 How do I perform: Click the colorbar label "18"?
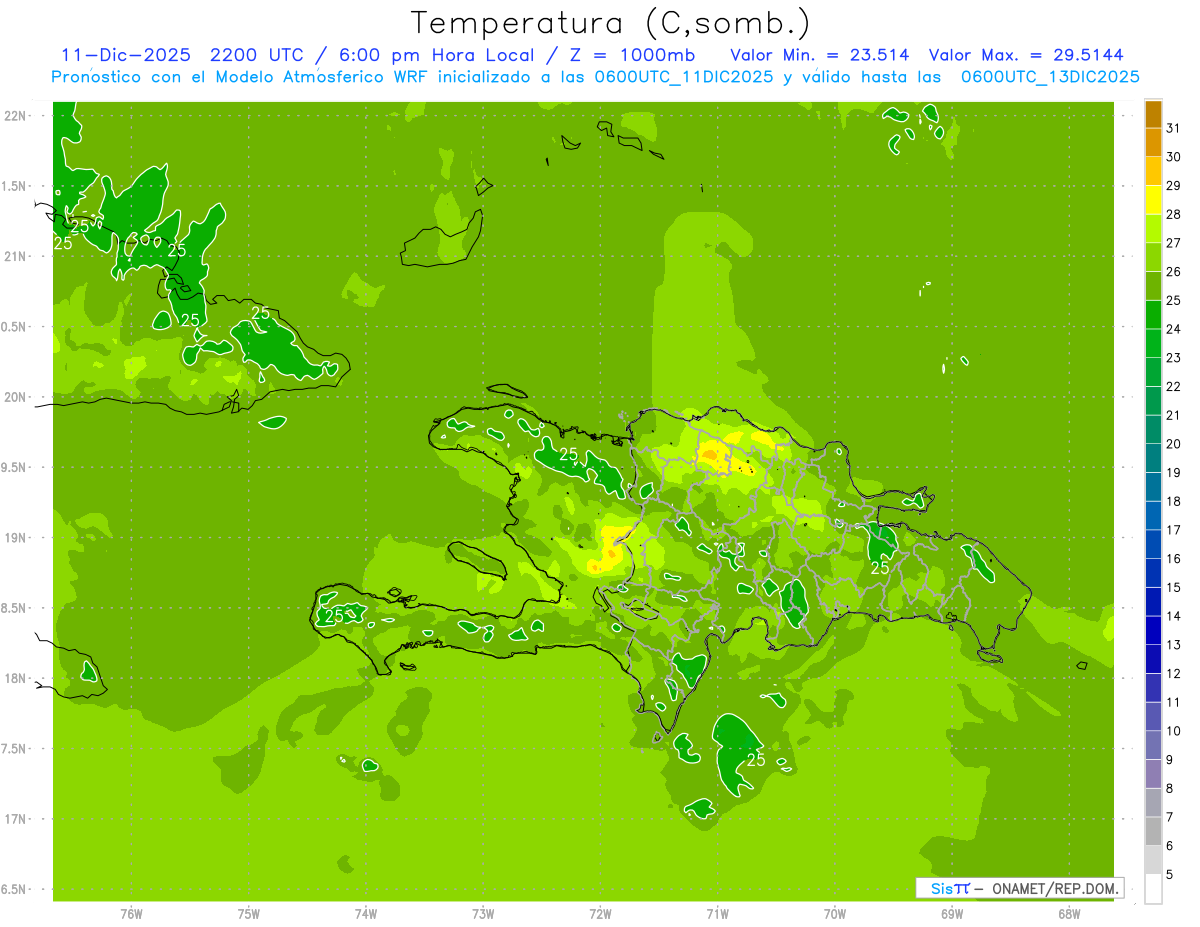pyautogui.click(x=1173, y=501)
